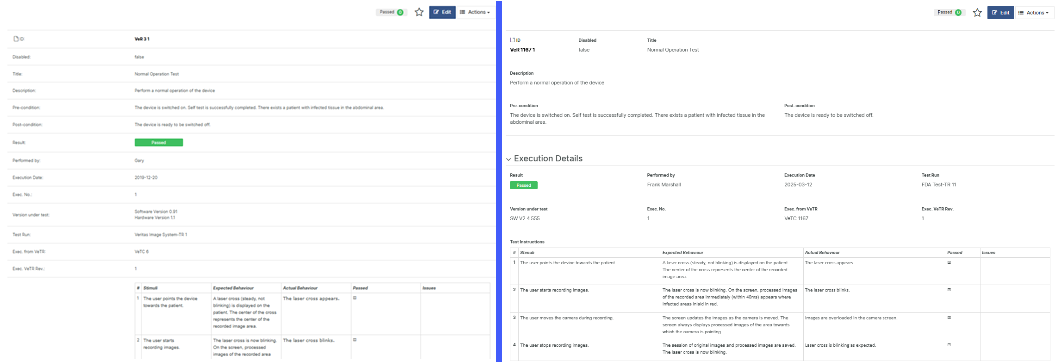Click the 'Issues' header in Gary's table
1055x362 pixels.
(429, 287)
